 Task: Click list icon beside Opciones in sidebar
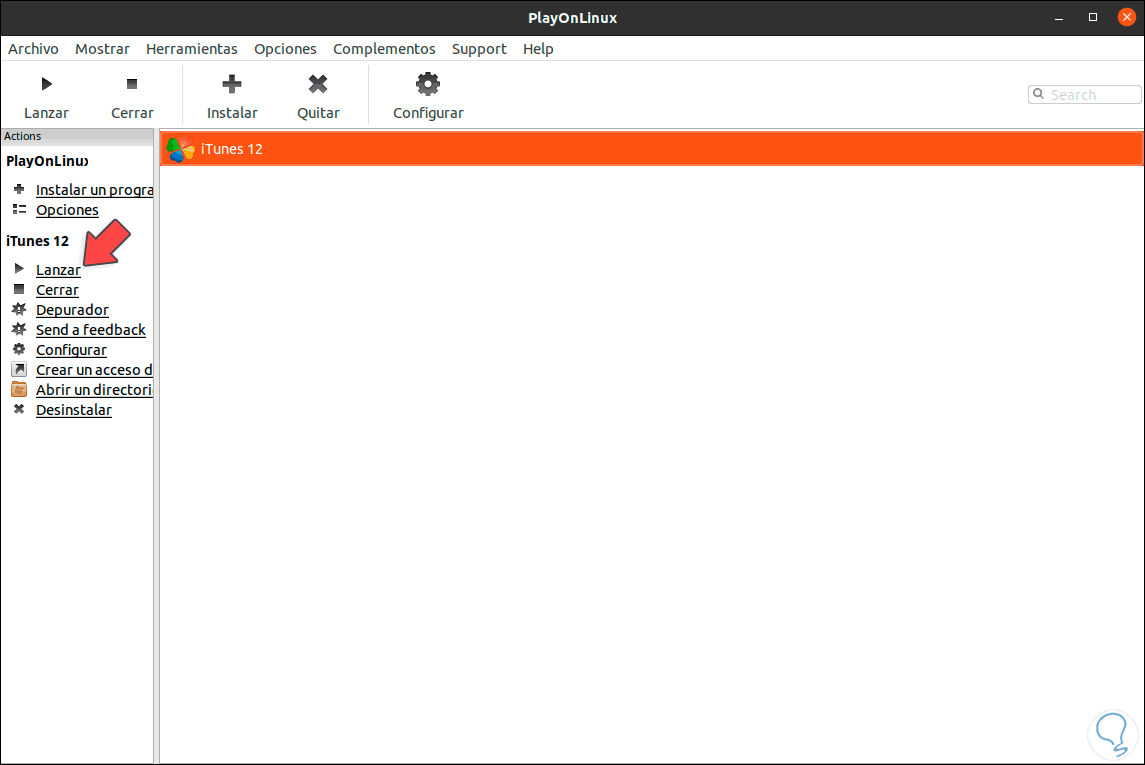click(19, 209)
